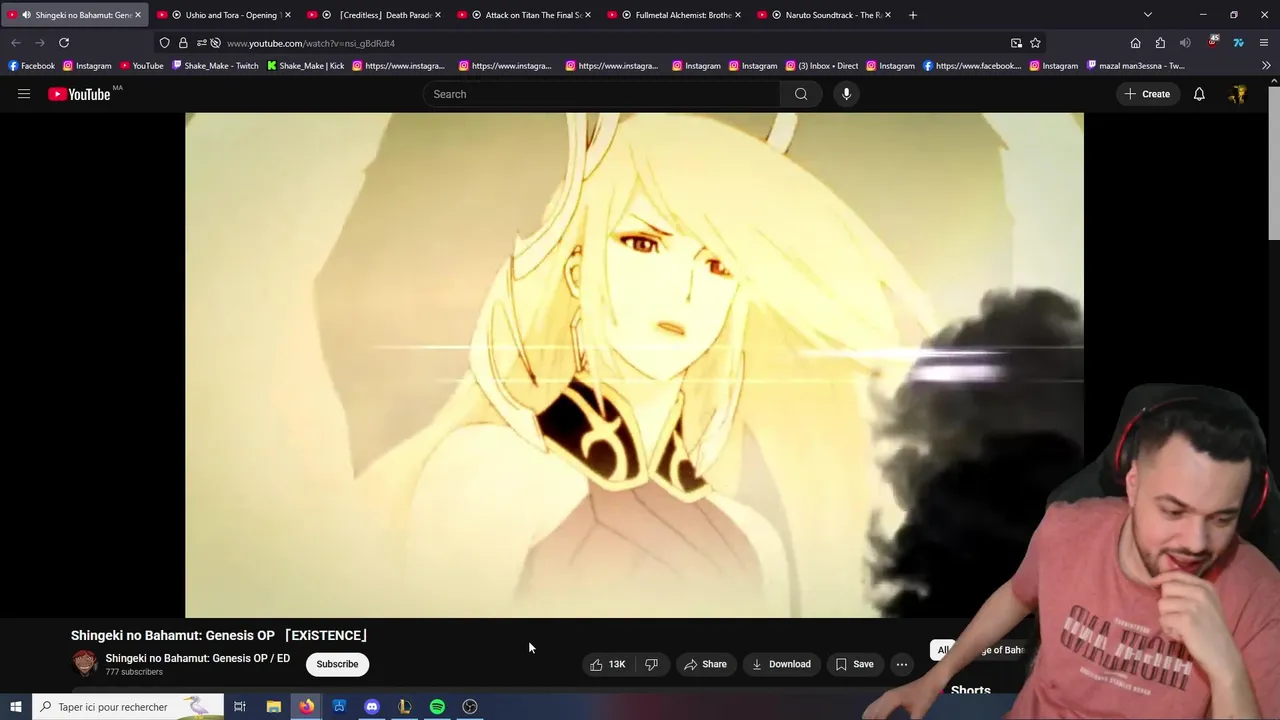The width and height of the screenshot is (1280, 720).
Task: Click the taskbar search box Taper ici pour rechercher
Action: pyautogui.click(x=128, y=707)
